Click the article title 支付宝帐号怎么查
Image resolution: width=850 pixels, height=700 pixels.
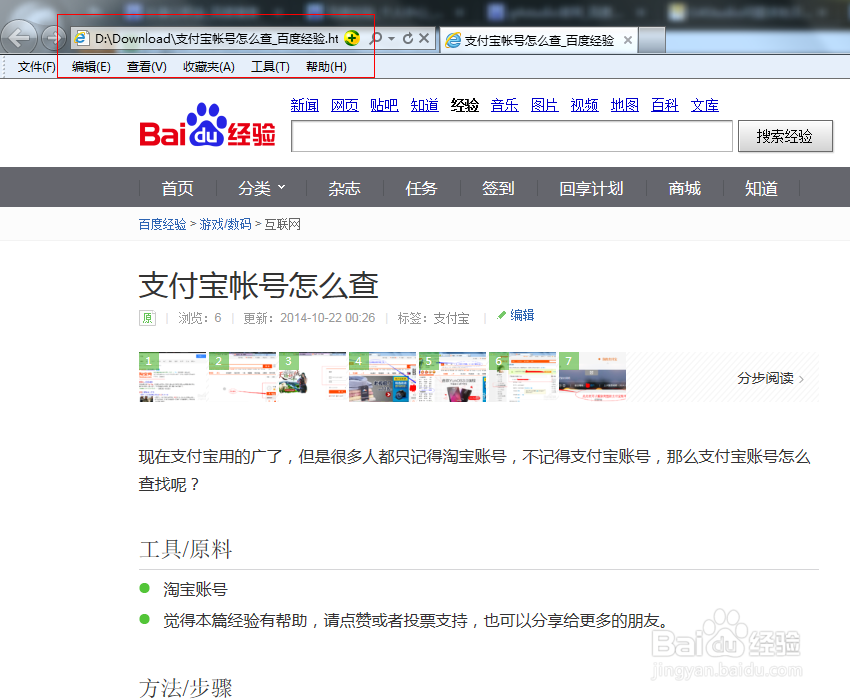pyautogui.click(x=259, y=285)
